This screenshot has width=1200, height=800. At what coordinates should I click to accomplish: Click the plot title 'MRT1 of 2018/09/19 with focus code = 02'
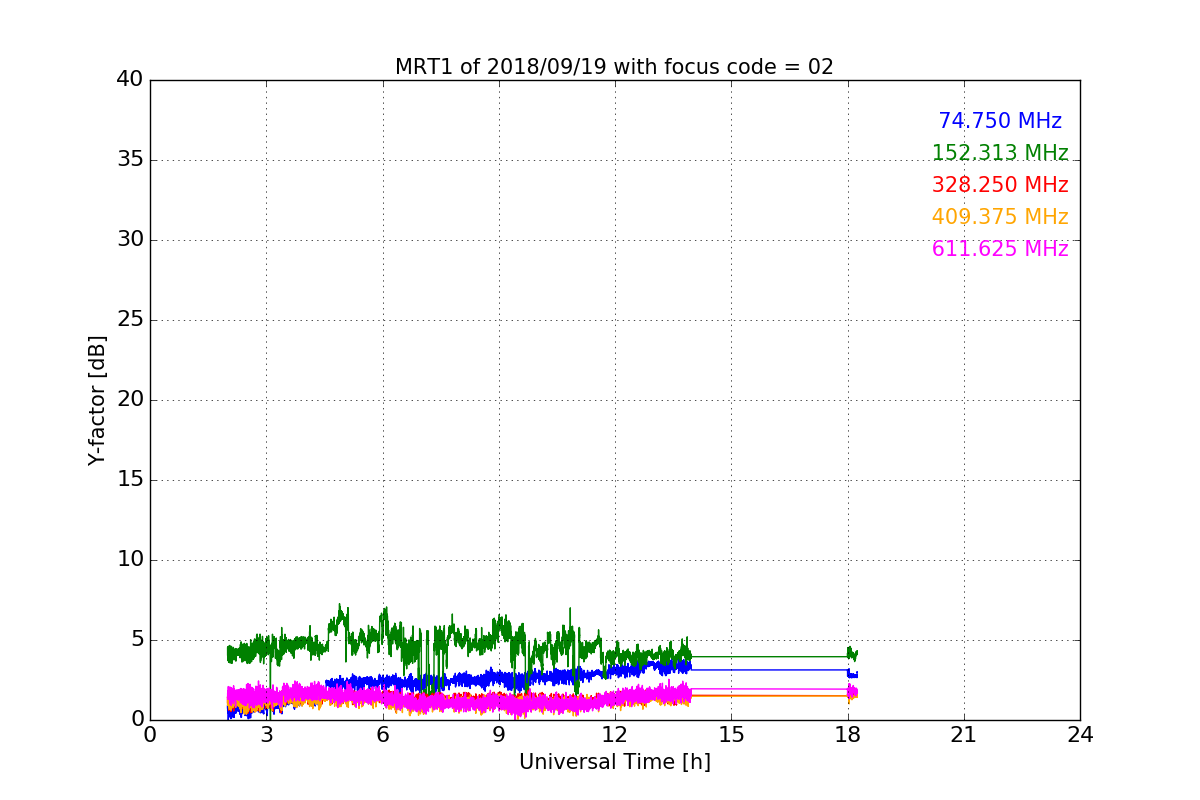coord(614,67)
